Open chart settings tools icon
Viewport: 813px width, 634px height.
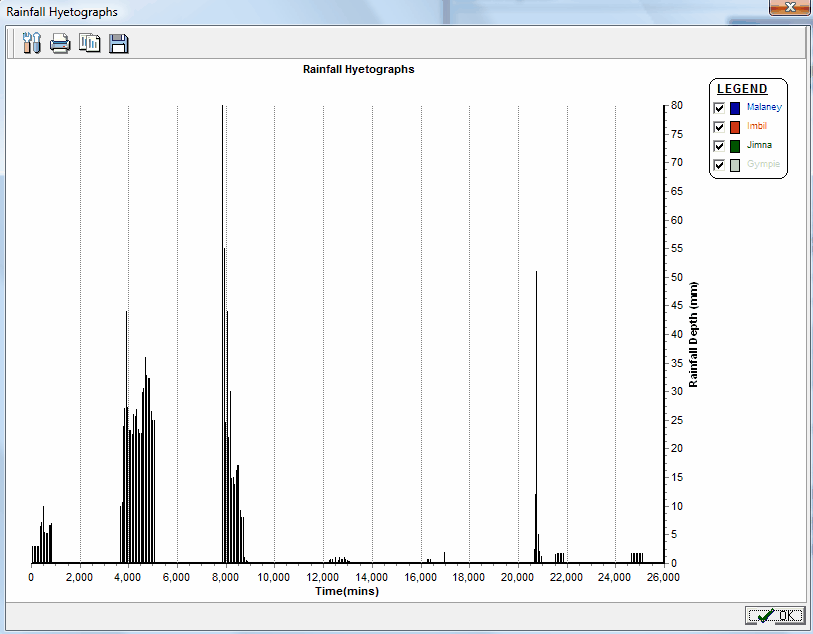(x=30, y=43)
